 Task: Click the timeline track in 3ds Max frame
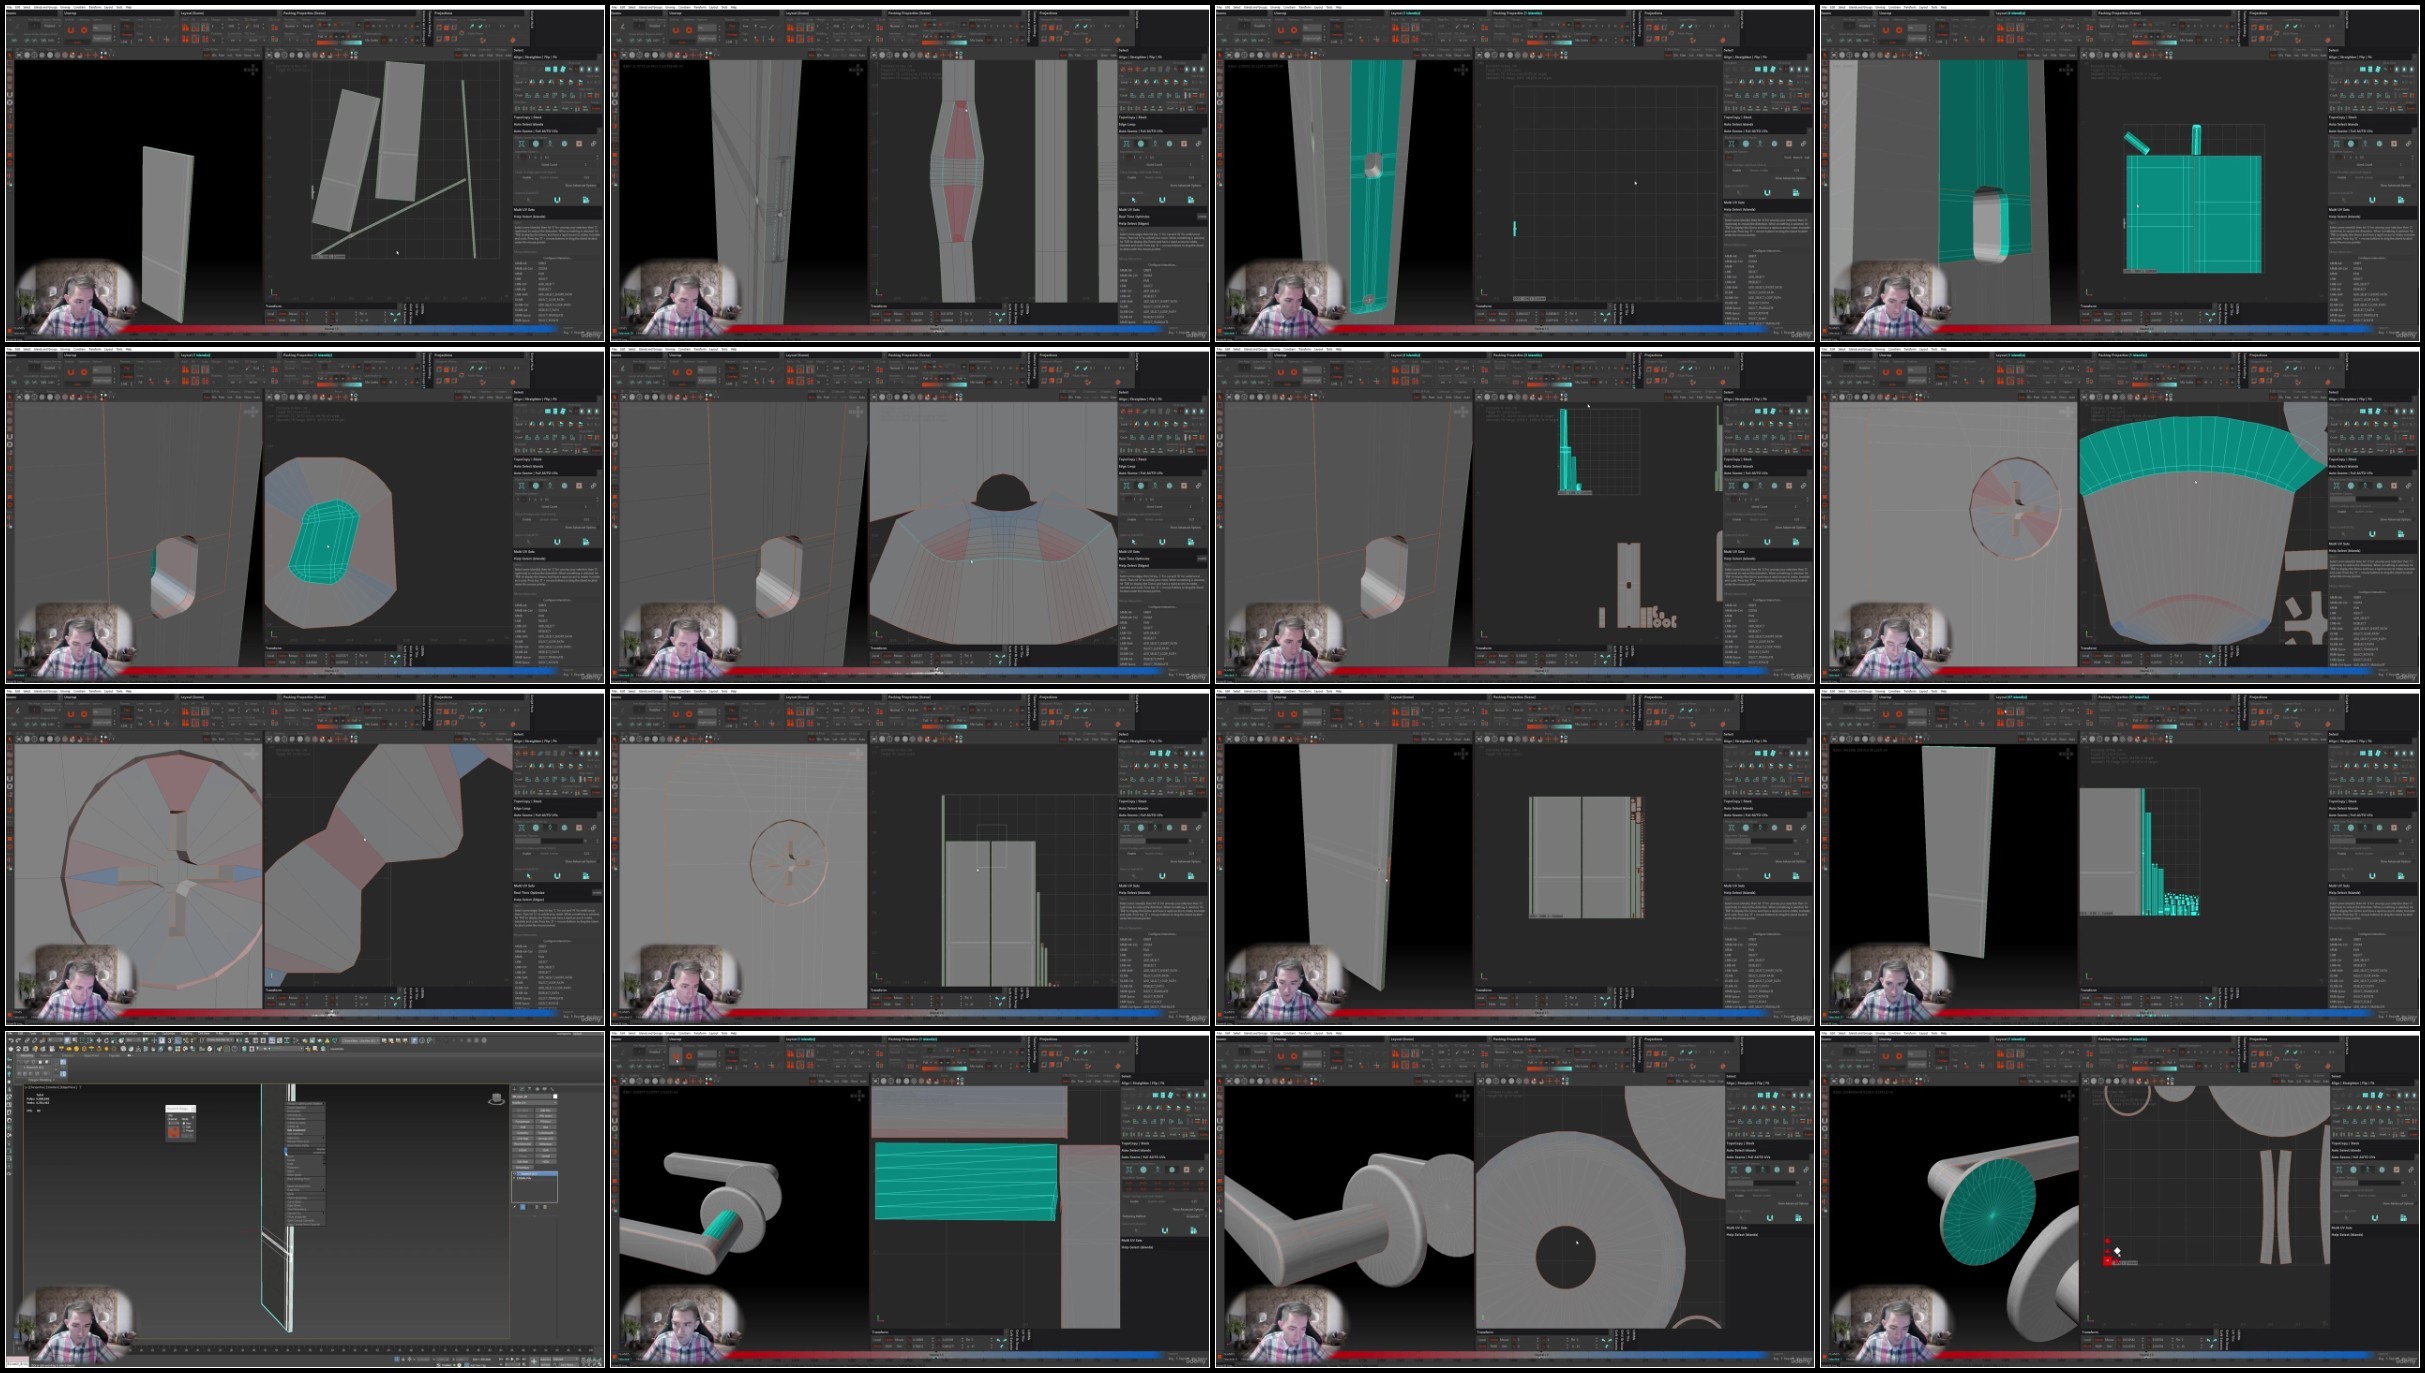click(x=360, y=1349)
